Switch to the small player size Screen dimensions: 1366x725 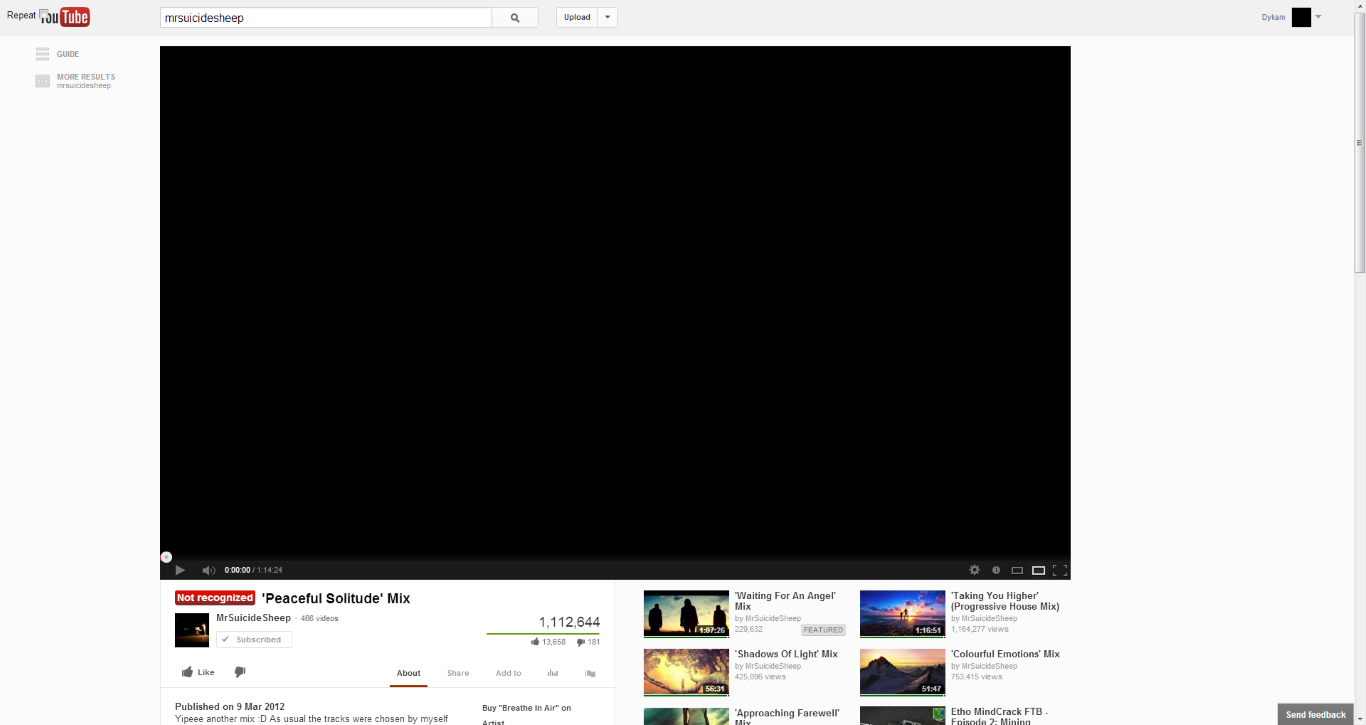pyautogui.click(x=1017, y=570)
